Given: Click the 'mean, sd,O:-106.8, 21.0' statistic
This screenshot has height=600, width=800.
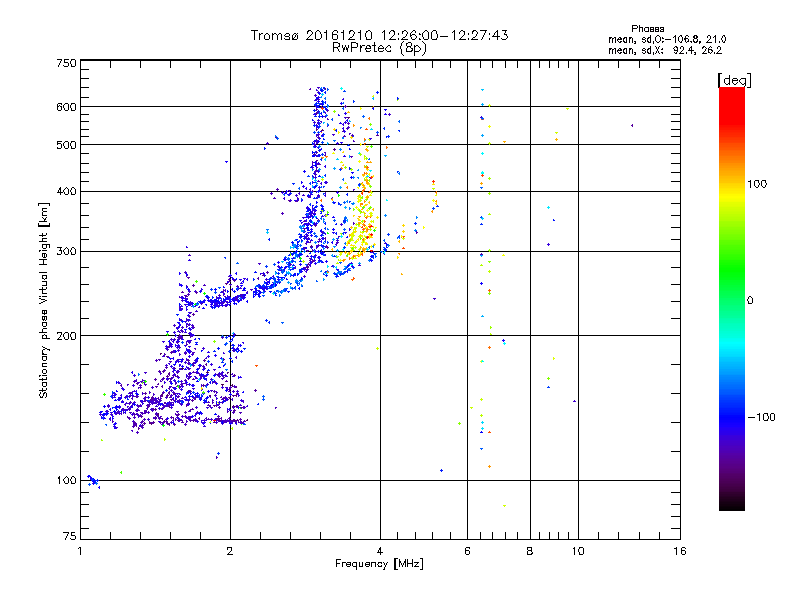Looking at the screenshot, I should [667, 39].
